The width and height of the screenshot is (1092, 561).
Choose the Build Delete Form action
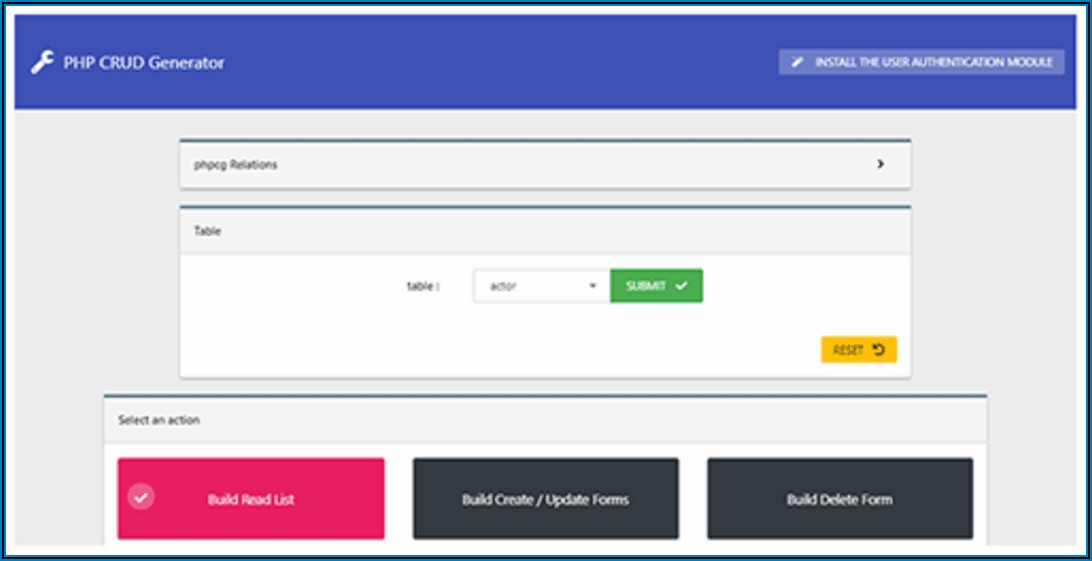pos(840,498)
